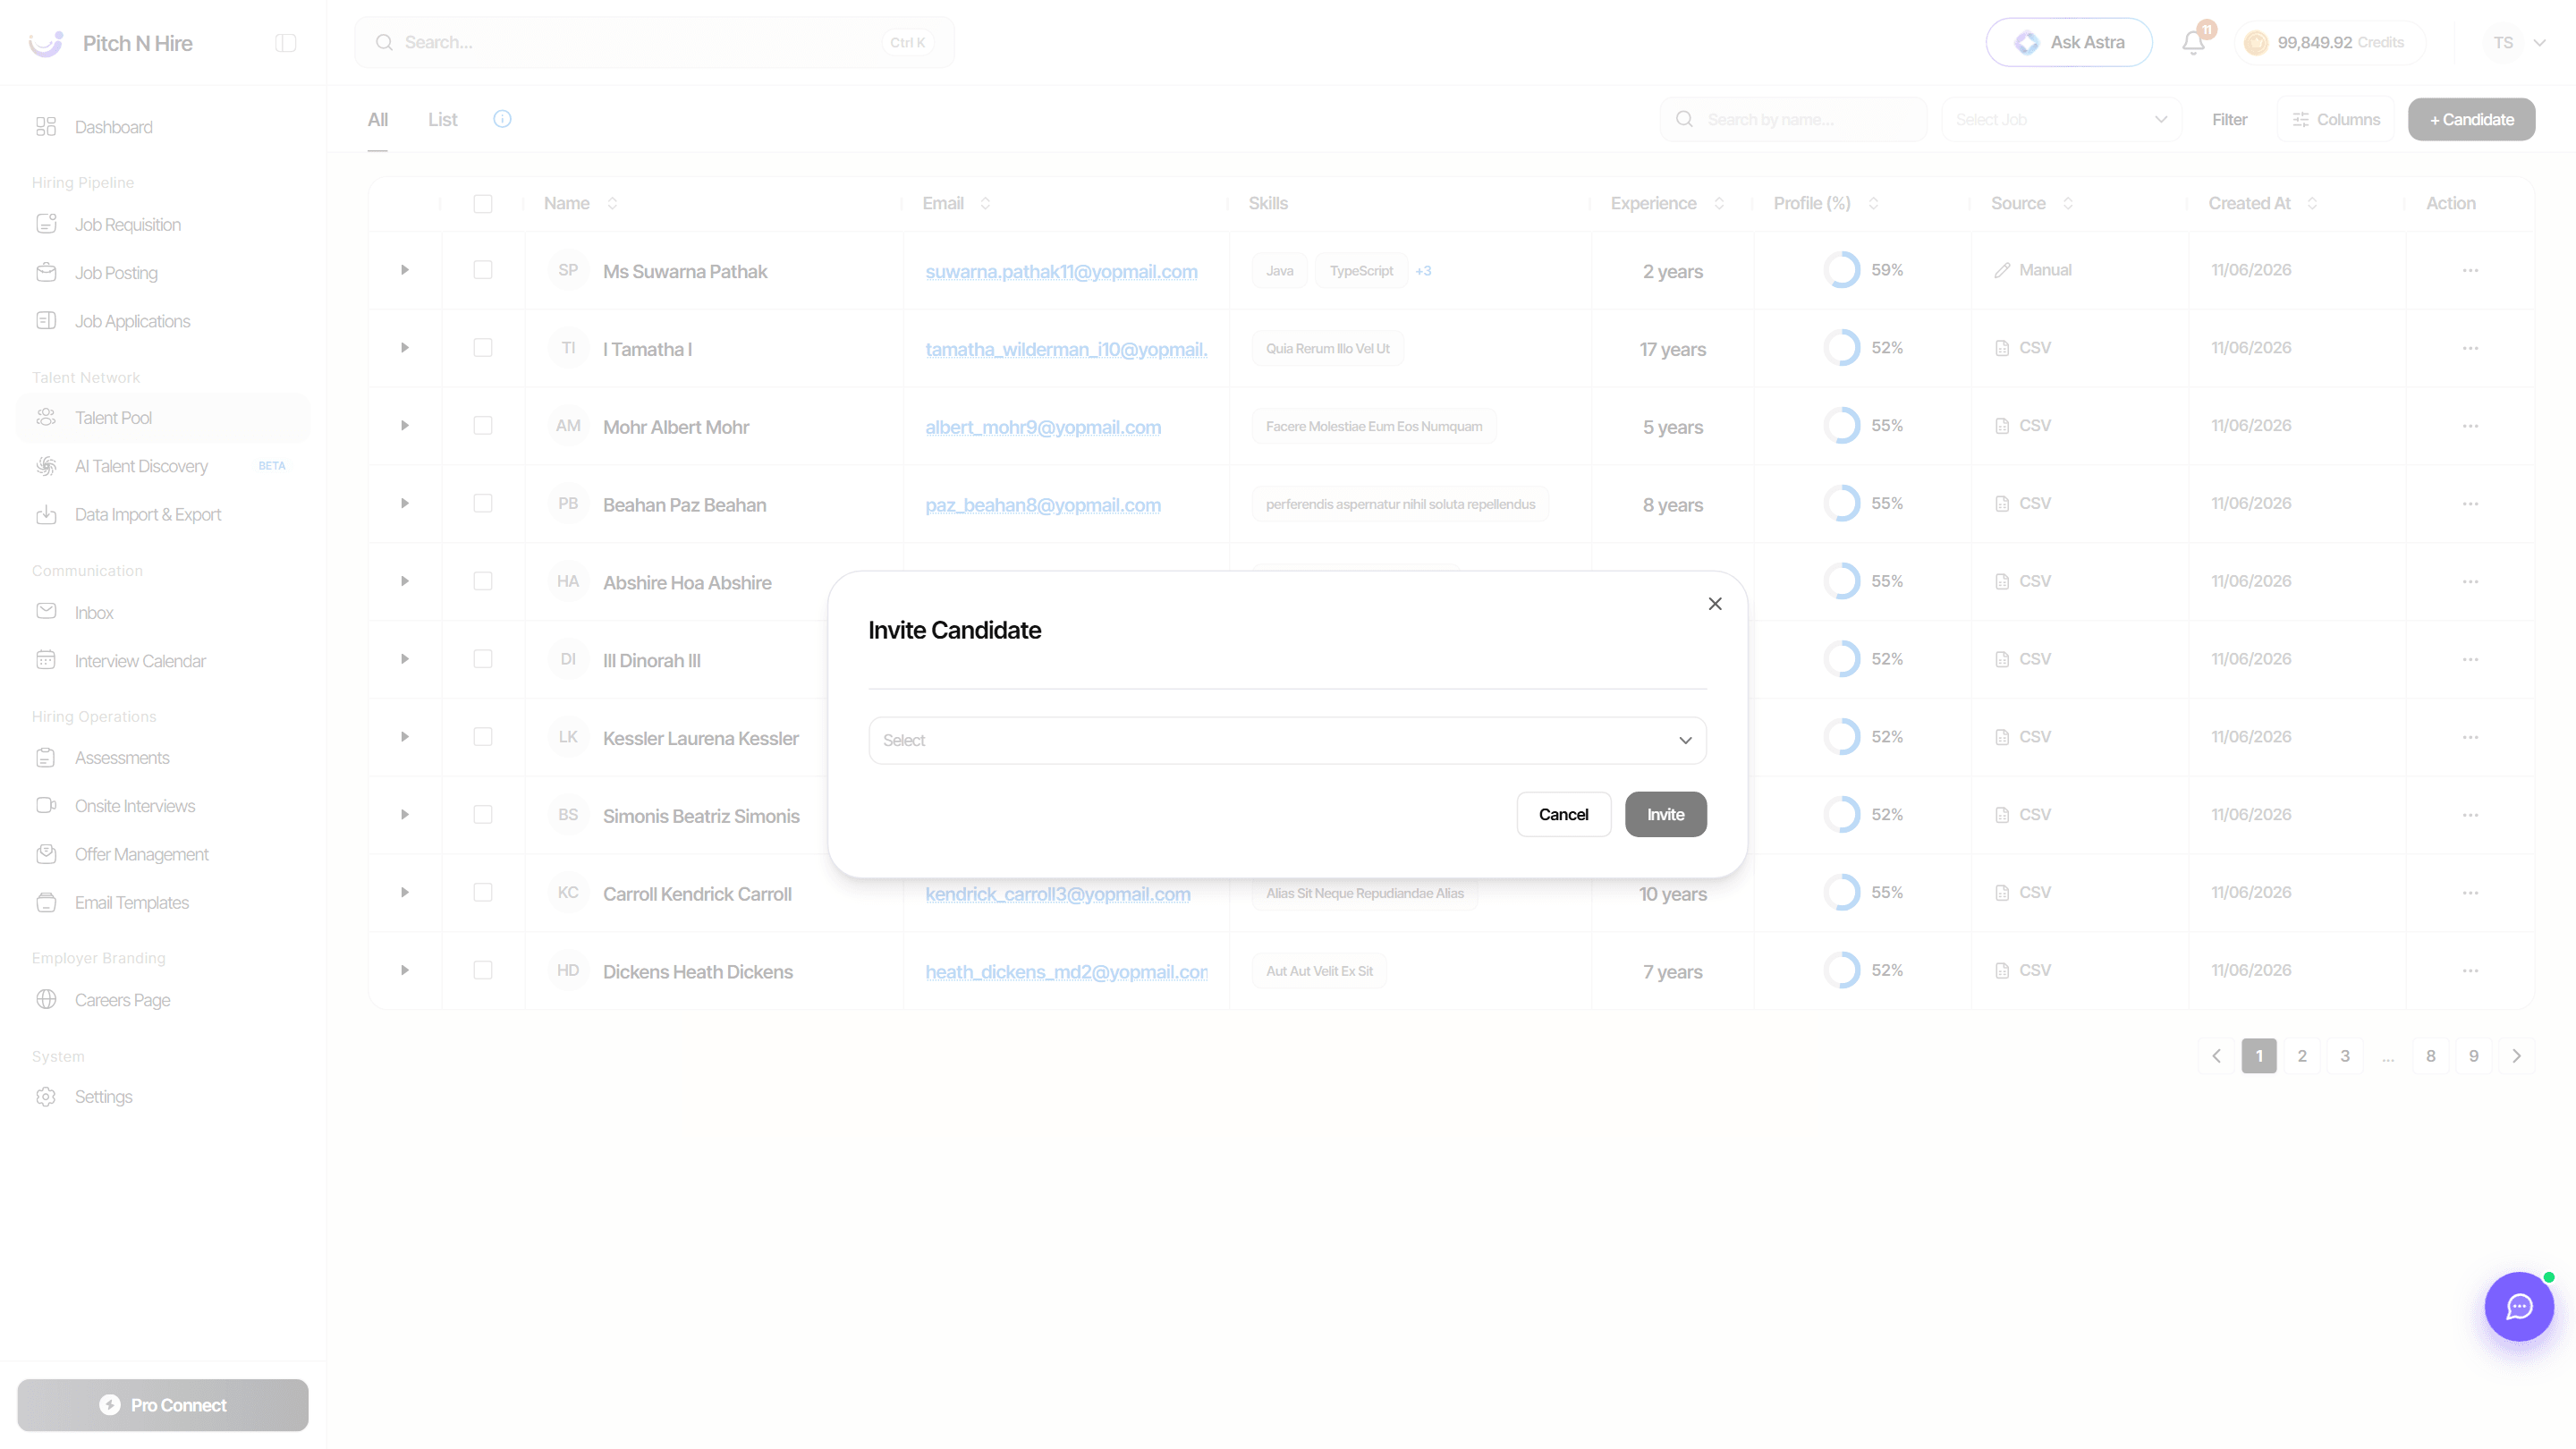Open the TS user account menu
The height and width of the screenshot is (1449, 2576).
[x=2516, y=42]
